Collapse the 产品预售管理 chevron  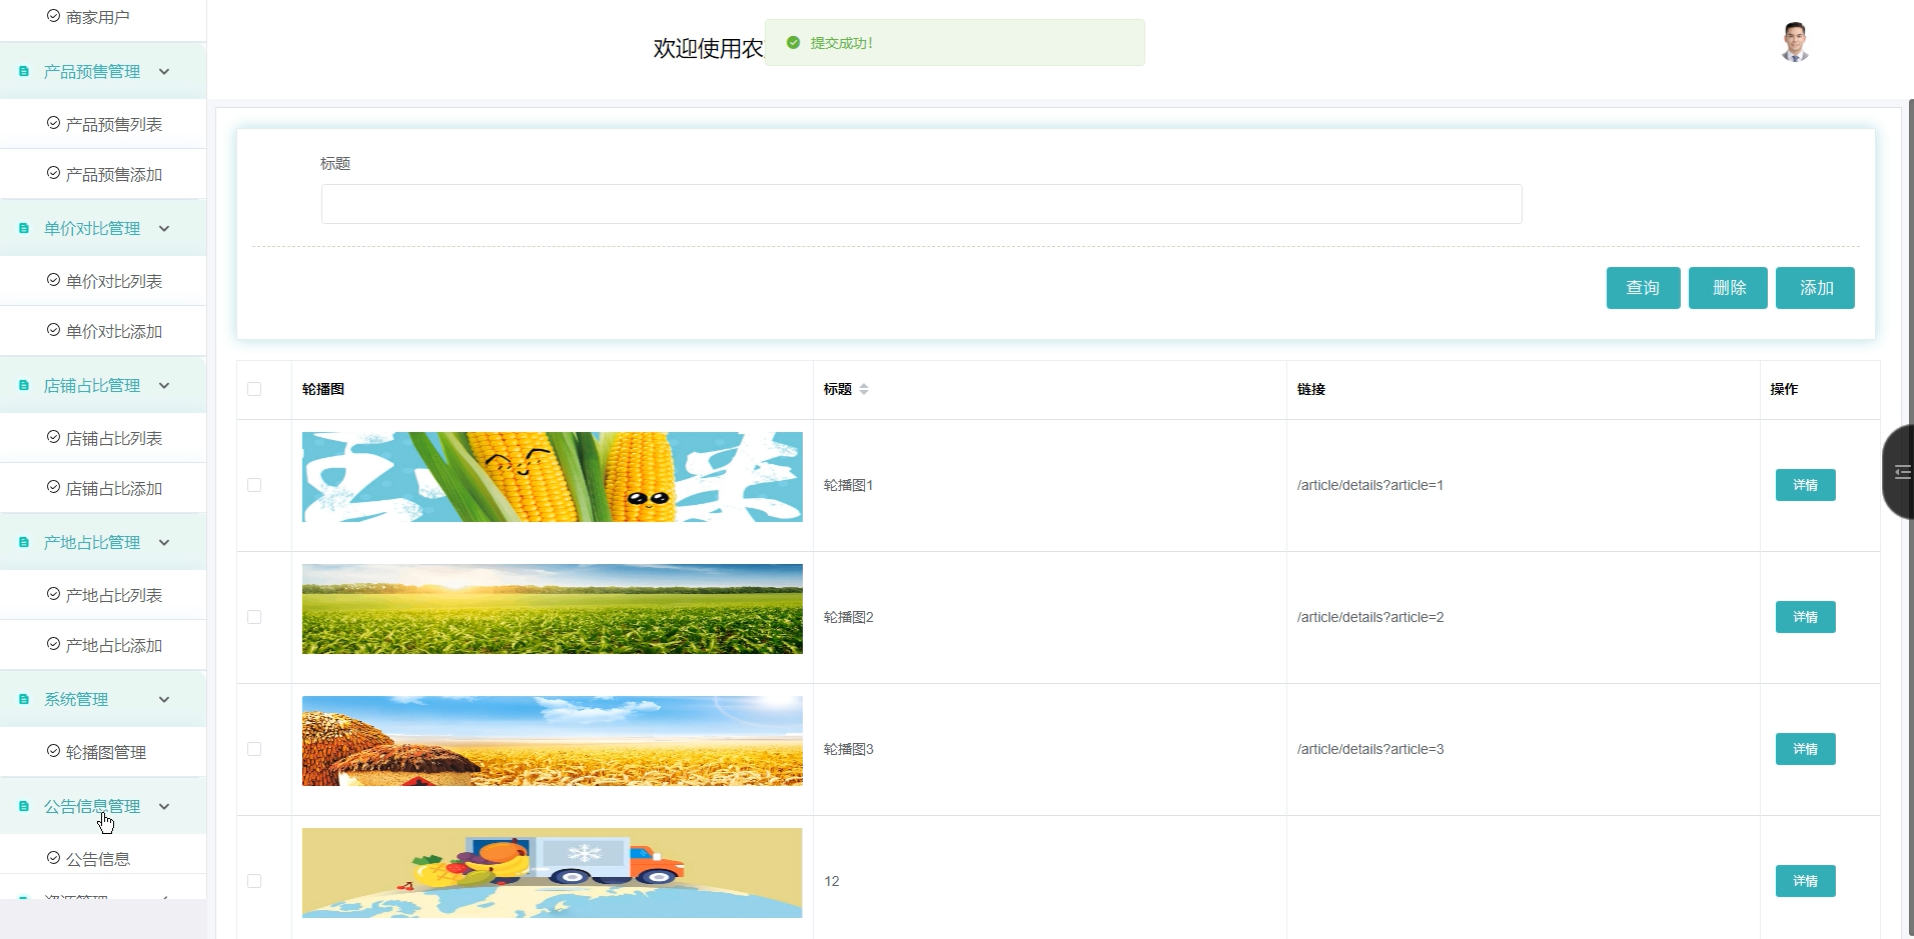coord(164,72)
